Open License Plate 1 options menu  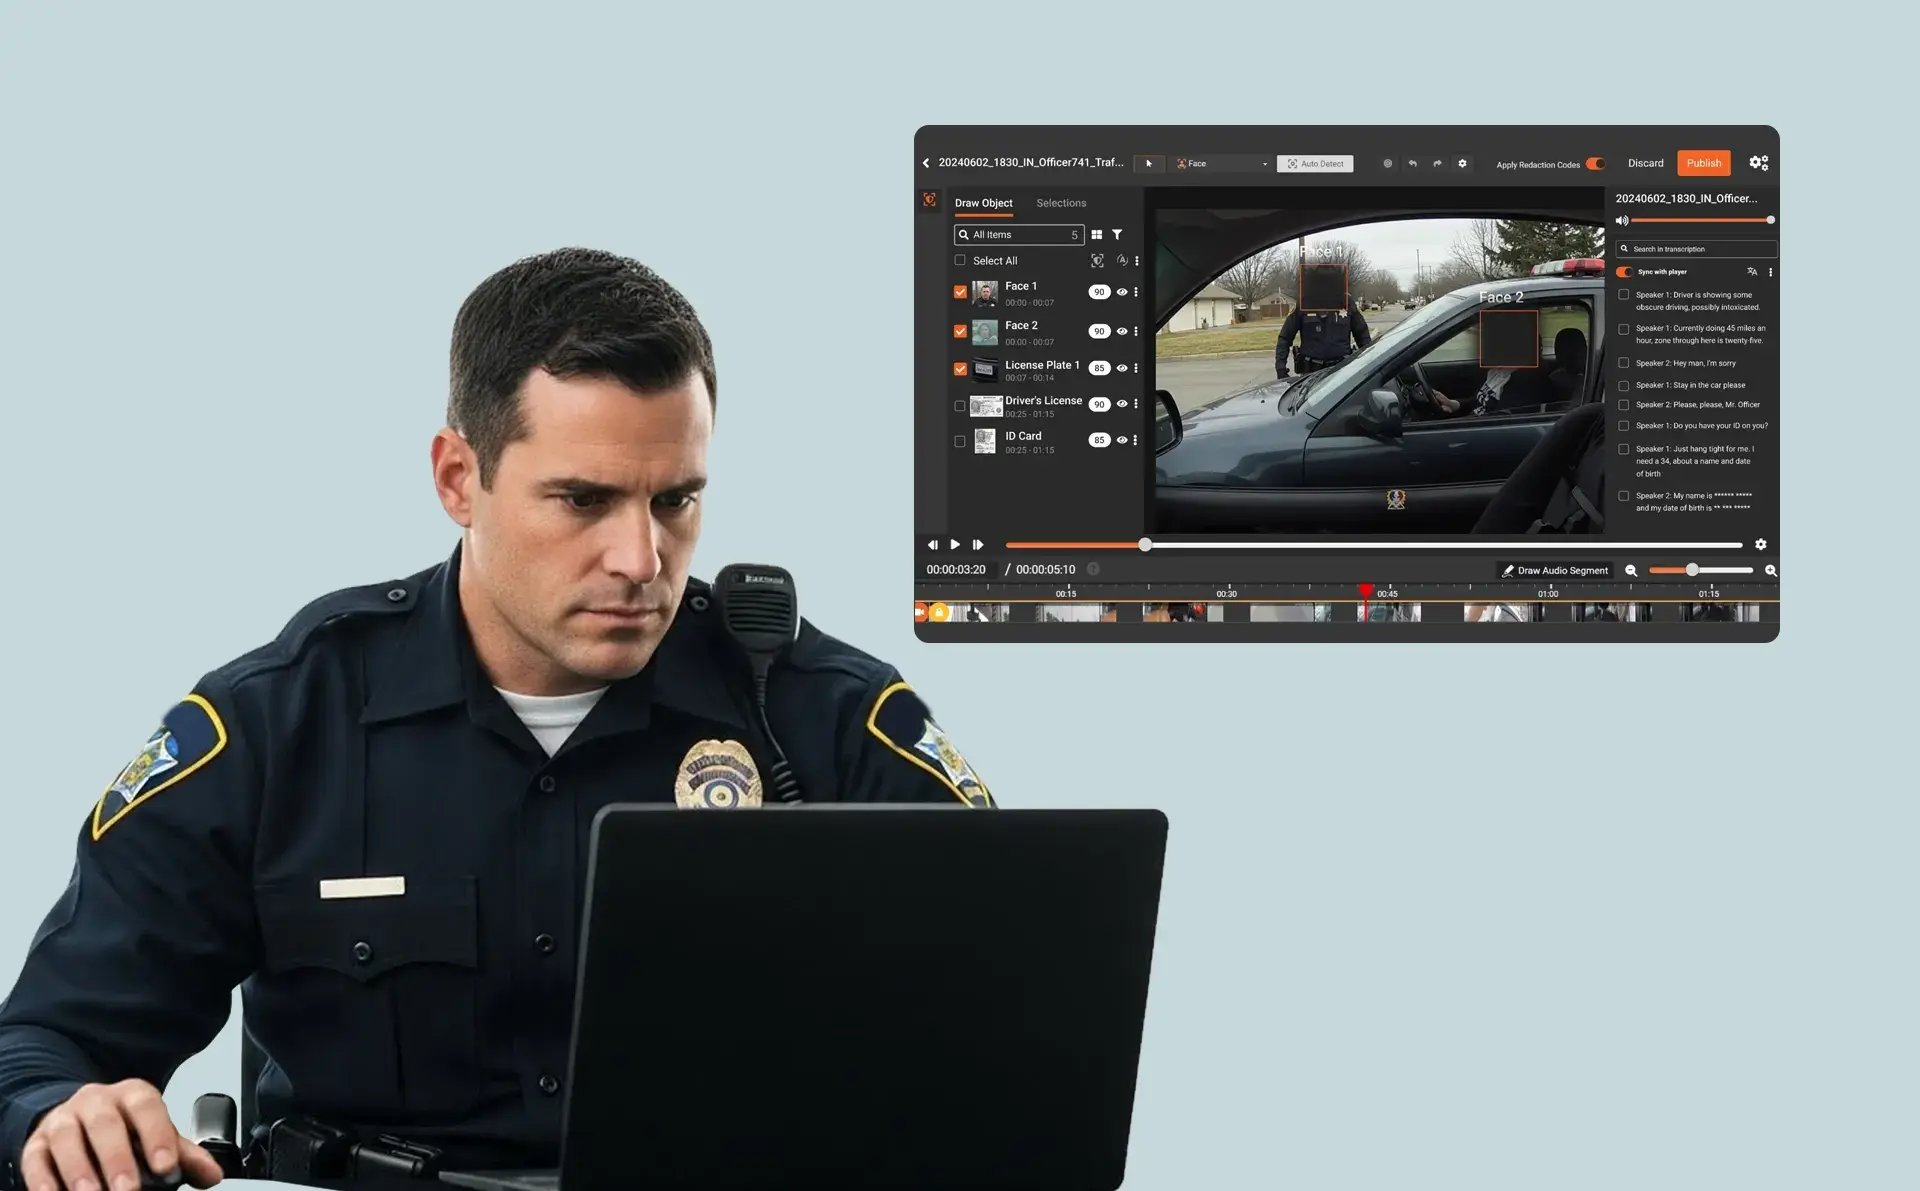[x=1136, y=368]
